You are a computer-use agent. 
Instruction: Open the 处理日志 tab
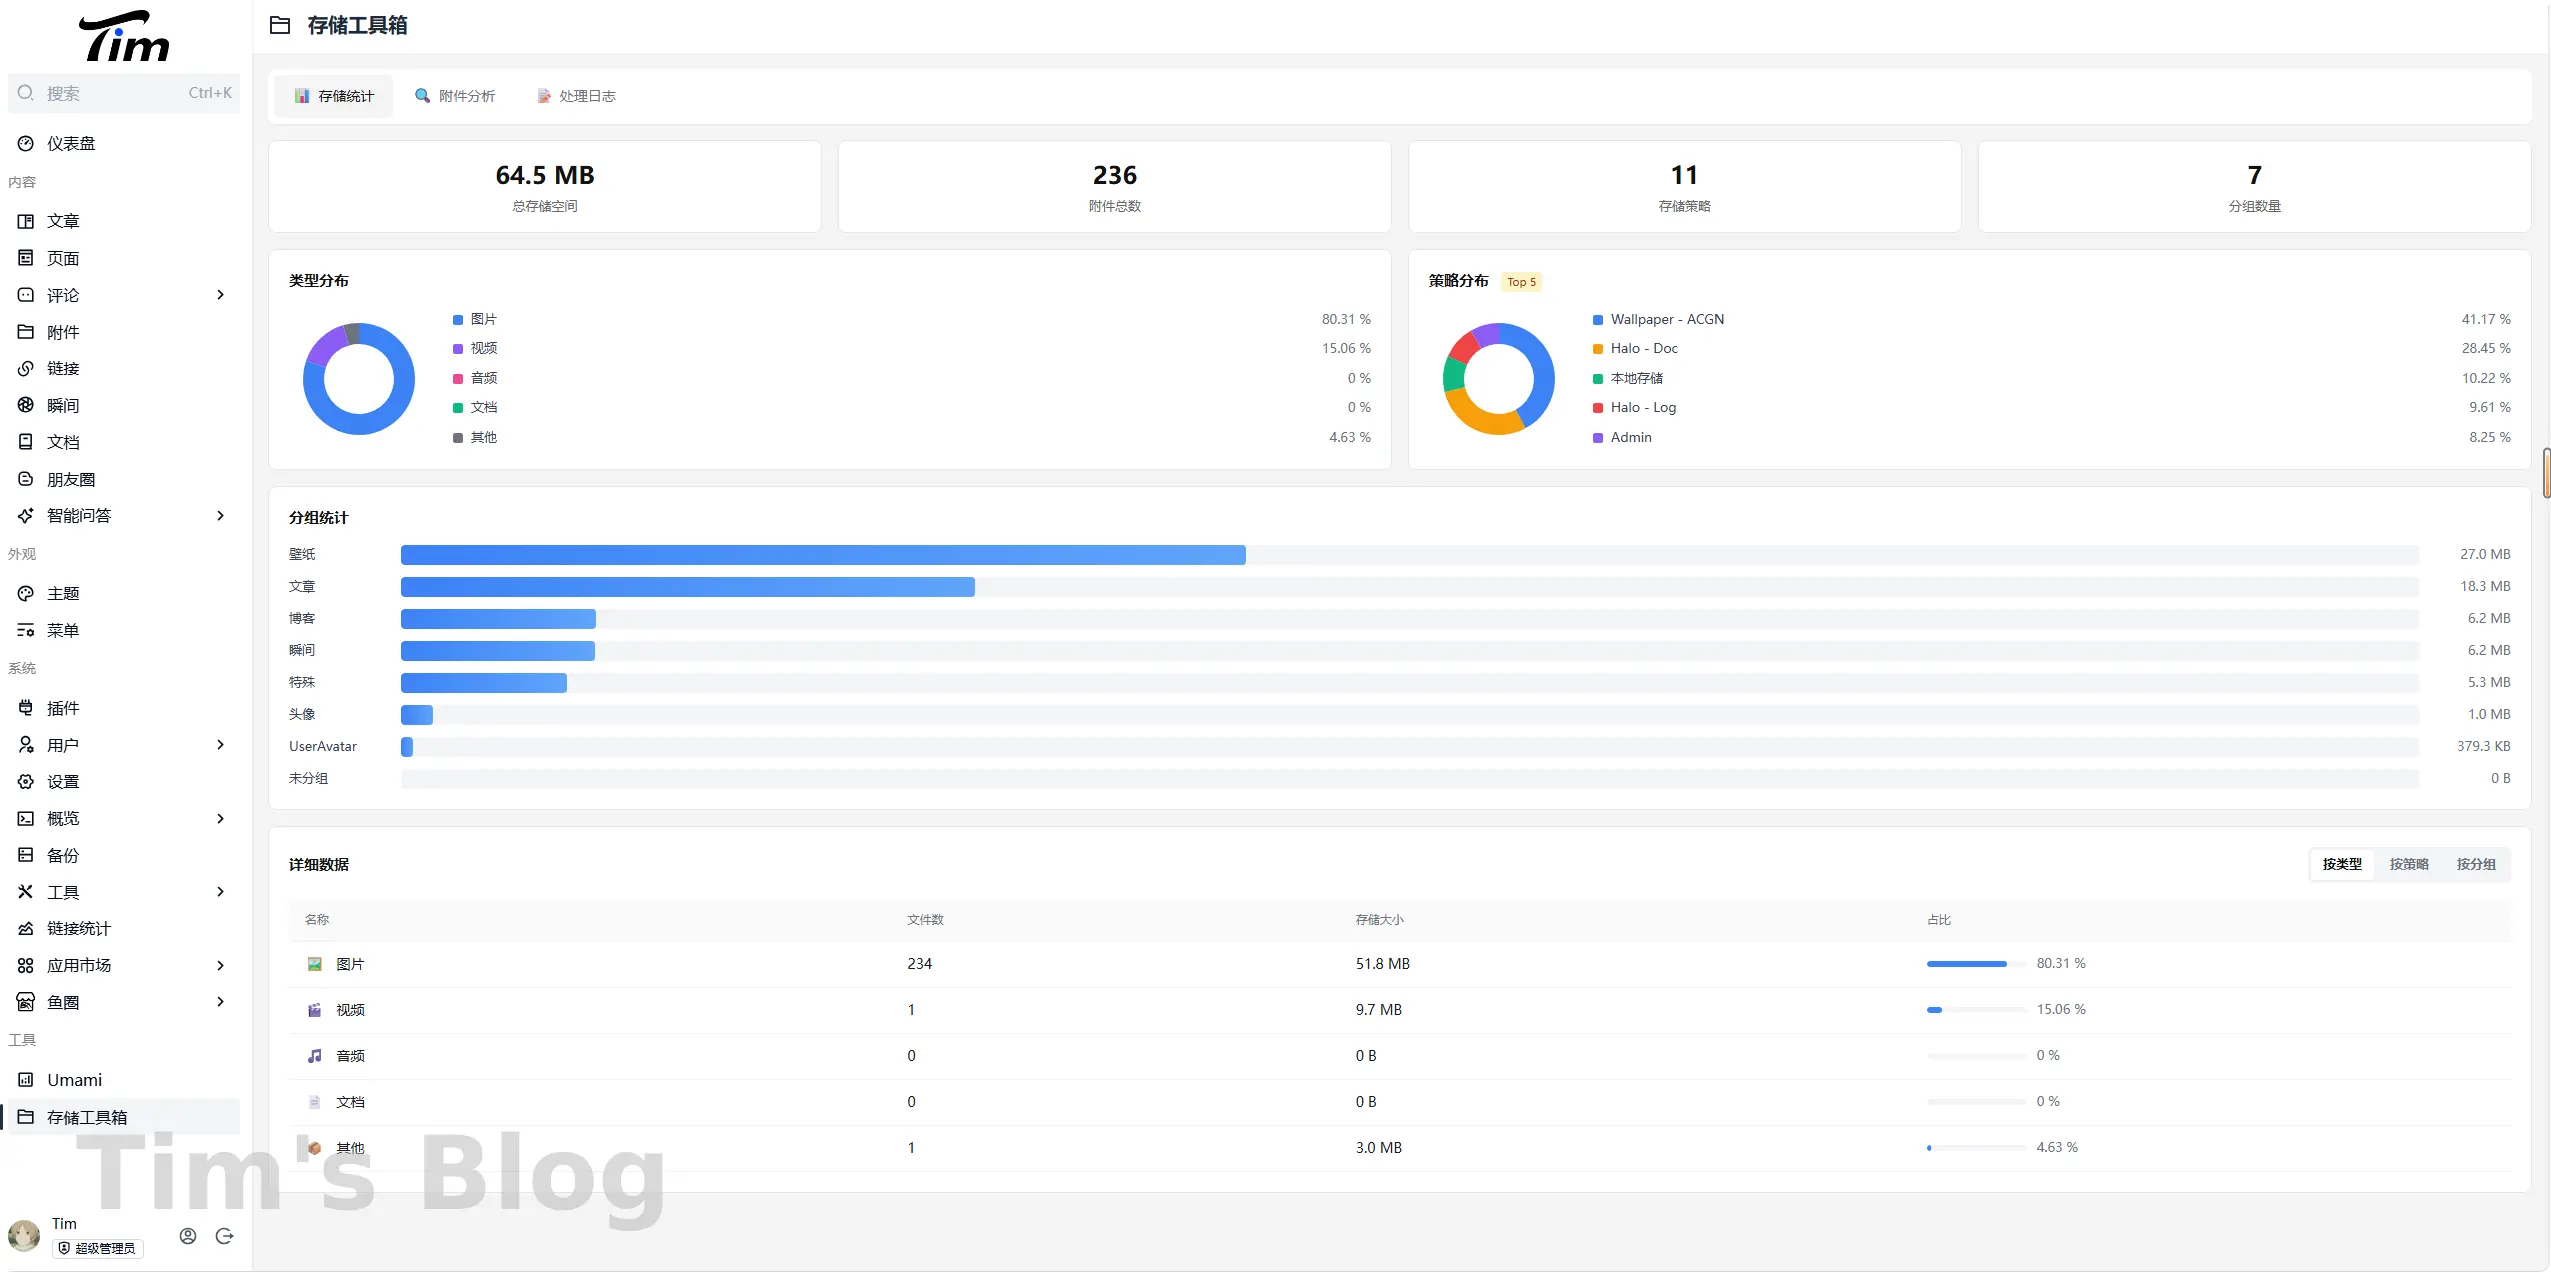[x=577, y=96]
